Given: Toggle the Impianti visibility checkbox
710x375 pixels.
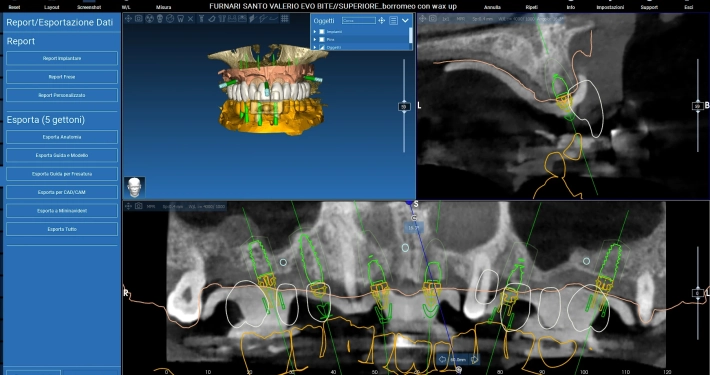Looking at the screenshot, I should 321,32.
